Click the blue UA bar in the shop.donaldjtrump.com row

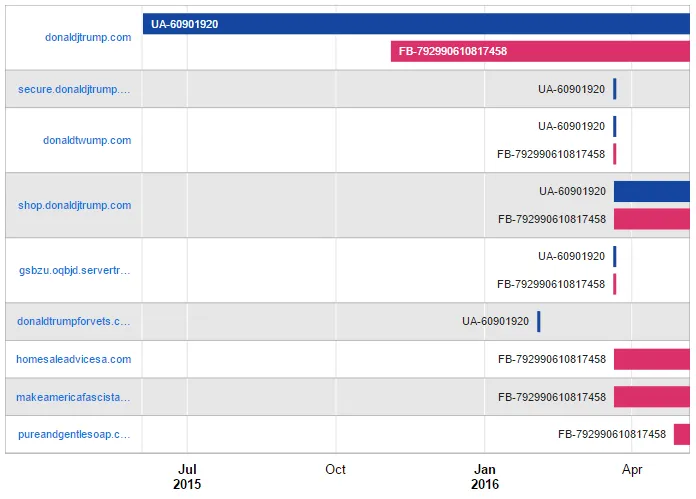point(652,191)
